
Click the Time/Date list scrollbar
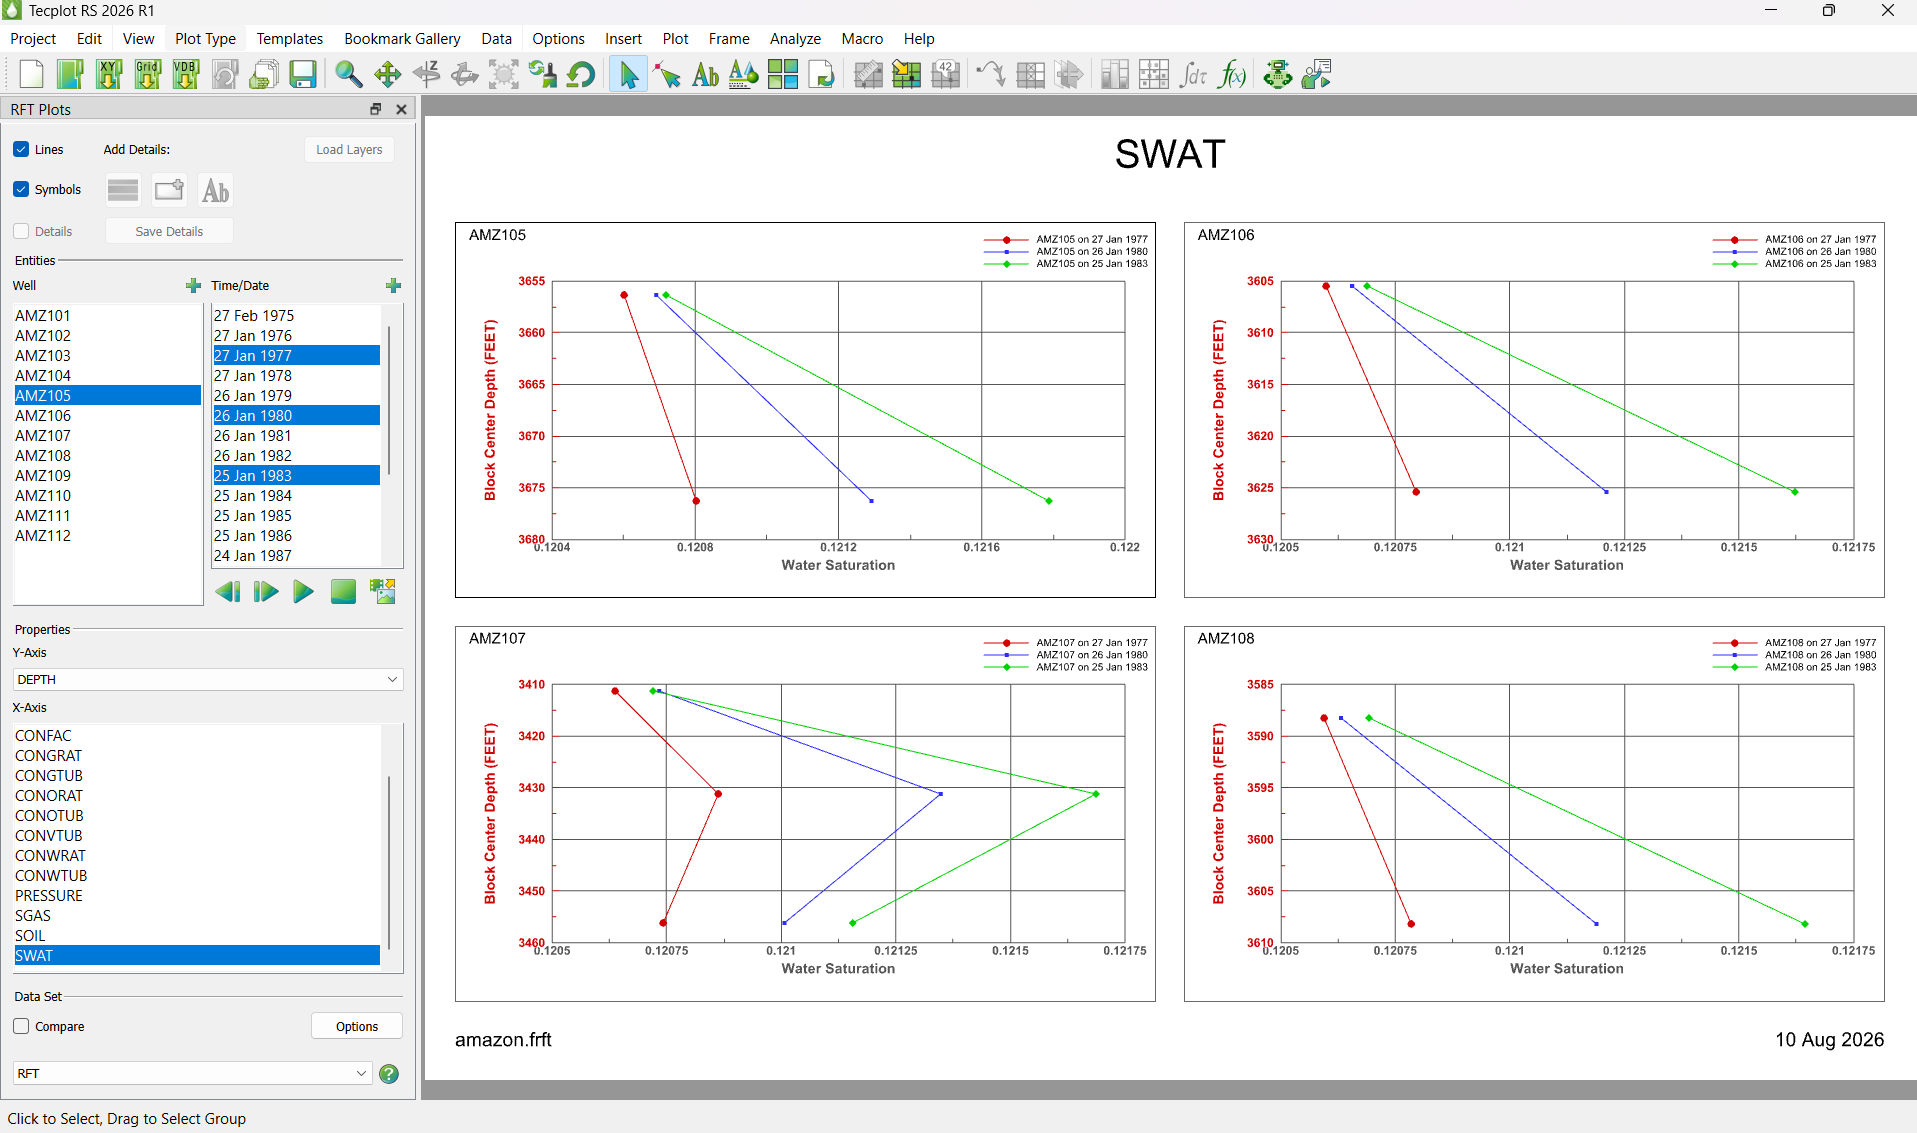(389, 400)
